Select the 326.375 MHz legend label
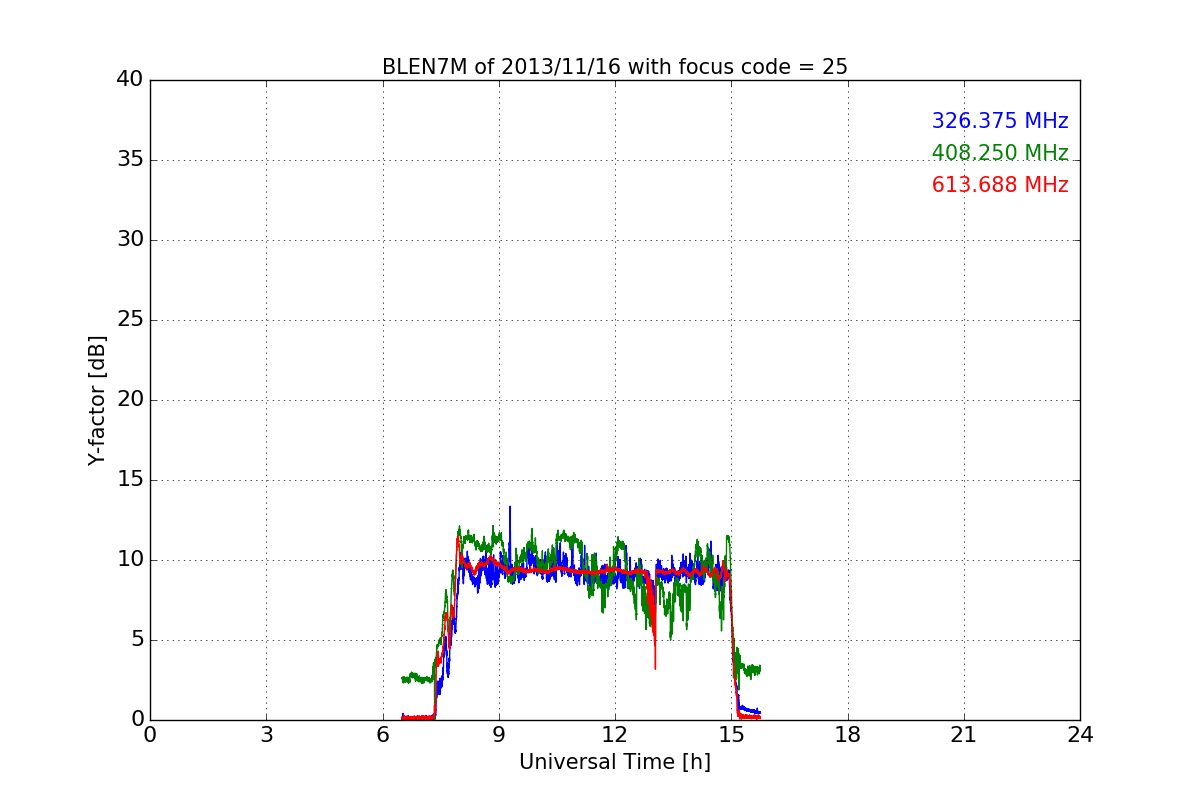This screenshot has height=800, width=1200. click(x=1000, y=121)
